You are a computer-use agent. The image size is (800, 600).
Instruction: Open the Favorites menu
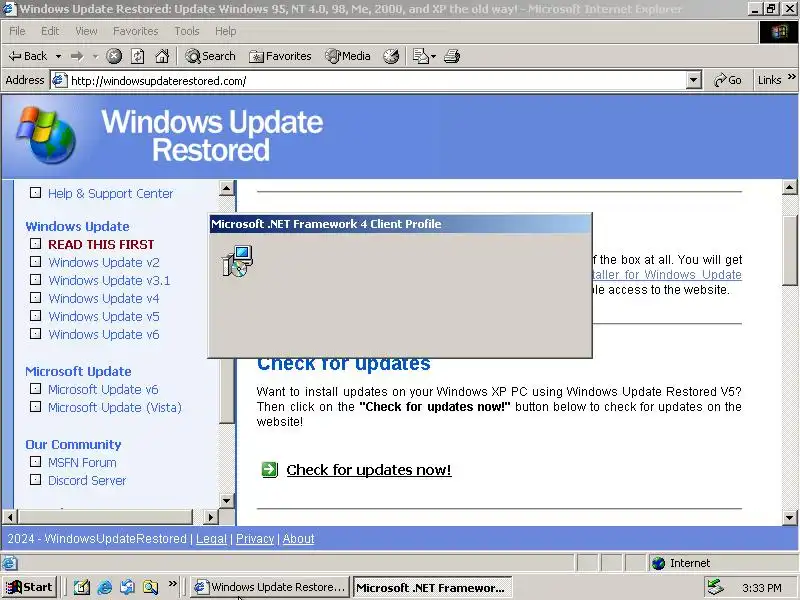pyautogui.click(x=135, y=31)
